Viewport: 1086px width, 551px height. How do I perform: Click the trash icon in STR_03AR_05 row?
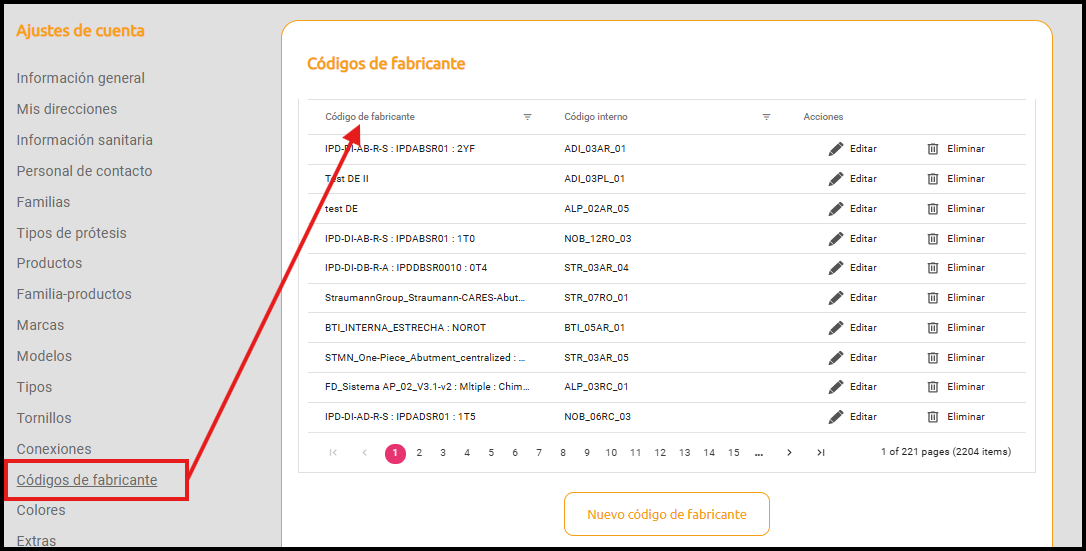933,357
